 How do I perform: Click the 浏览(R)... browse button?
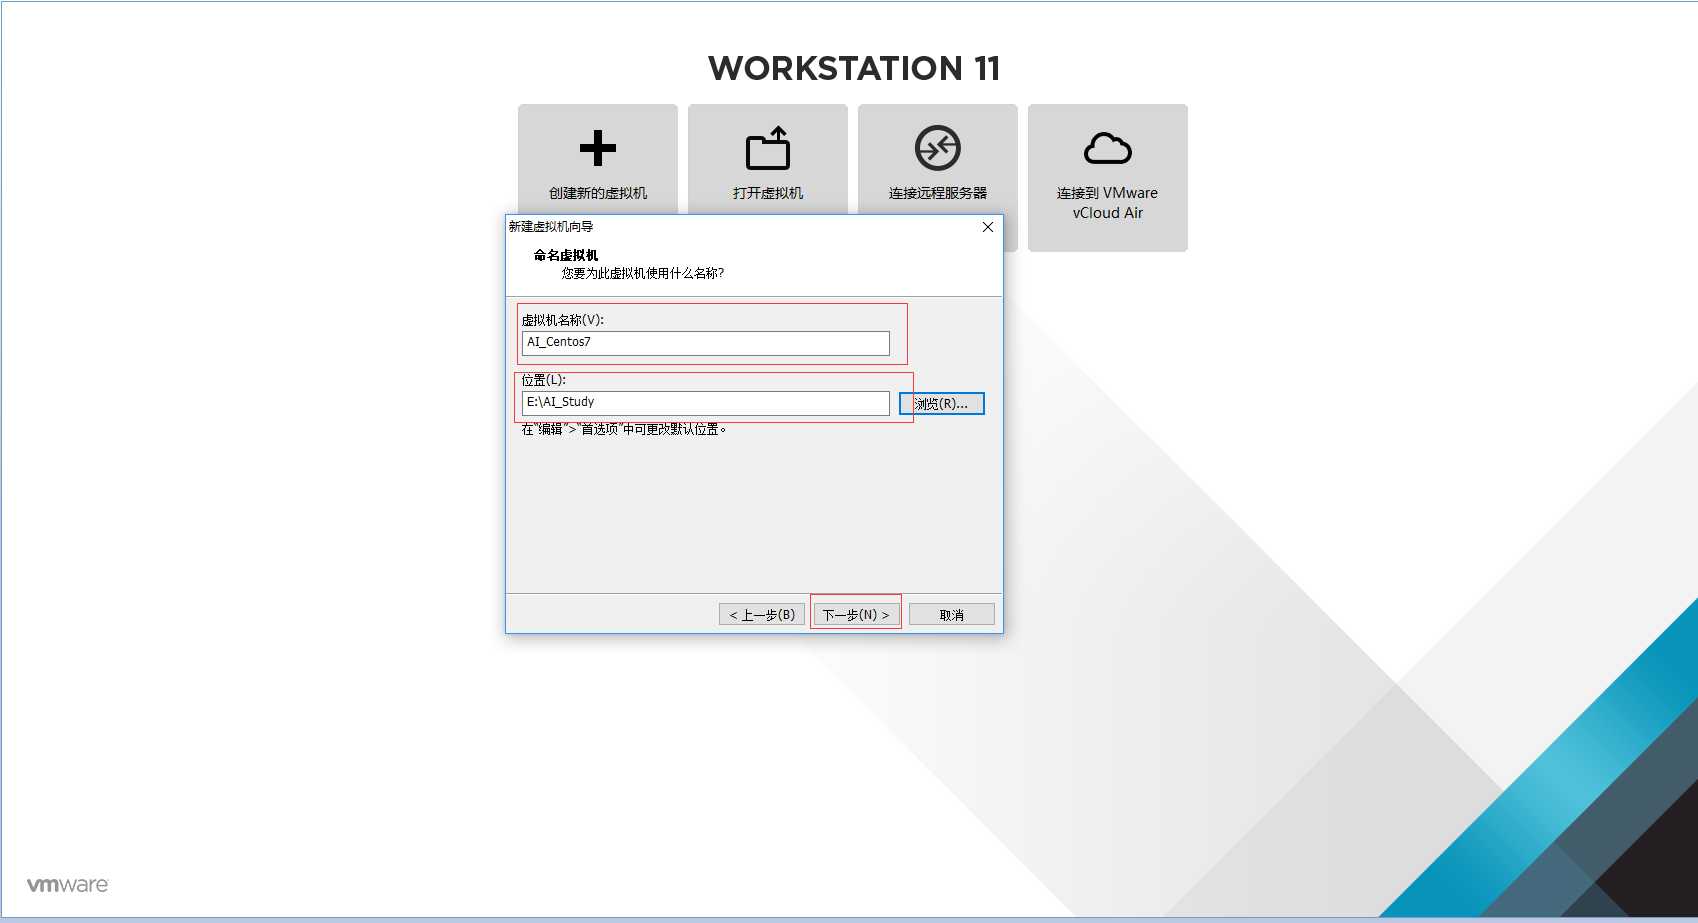[942, 403]
